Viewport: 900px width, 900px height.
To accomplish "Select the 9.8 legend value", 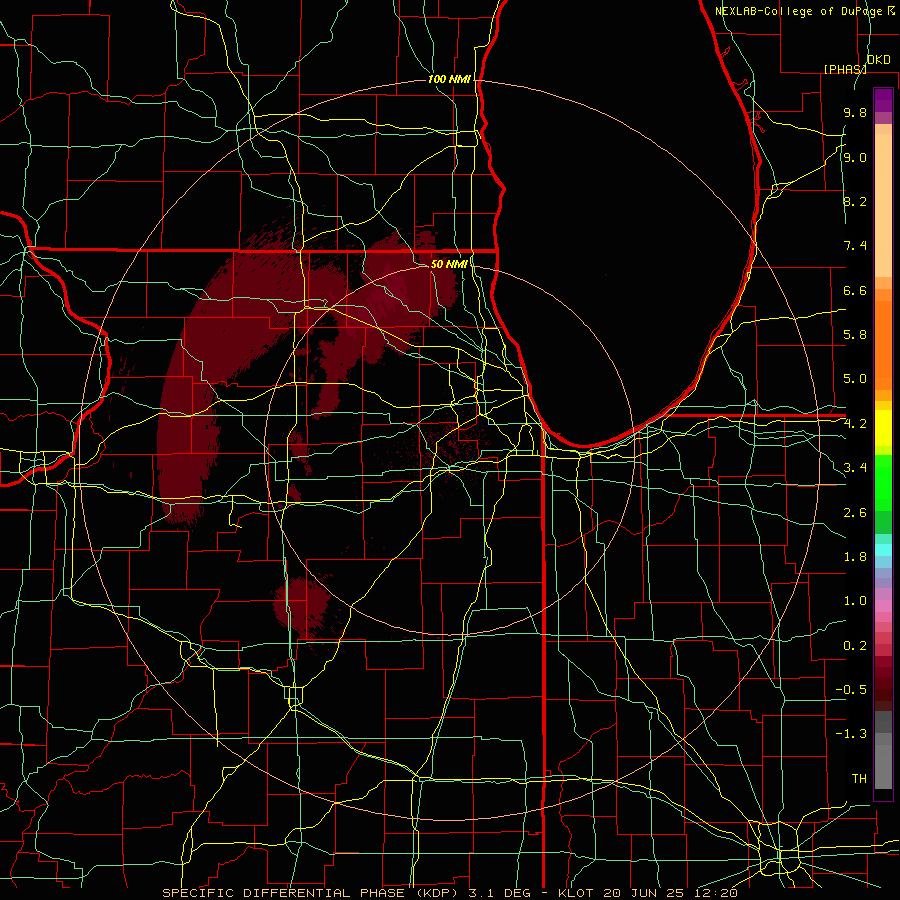I will pyautogui.click(x=855, y=112).
